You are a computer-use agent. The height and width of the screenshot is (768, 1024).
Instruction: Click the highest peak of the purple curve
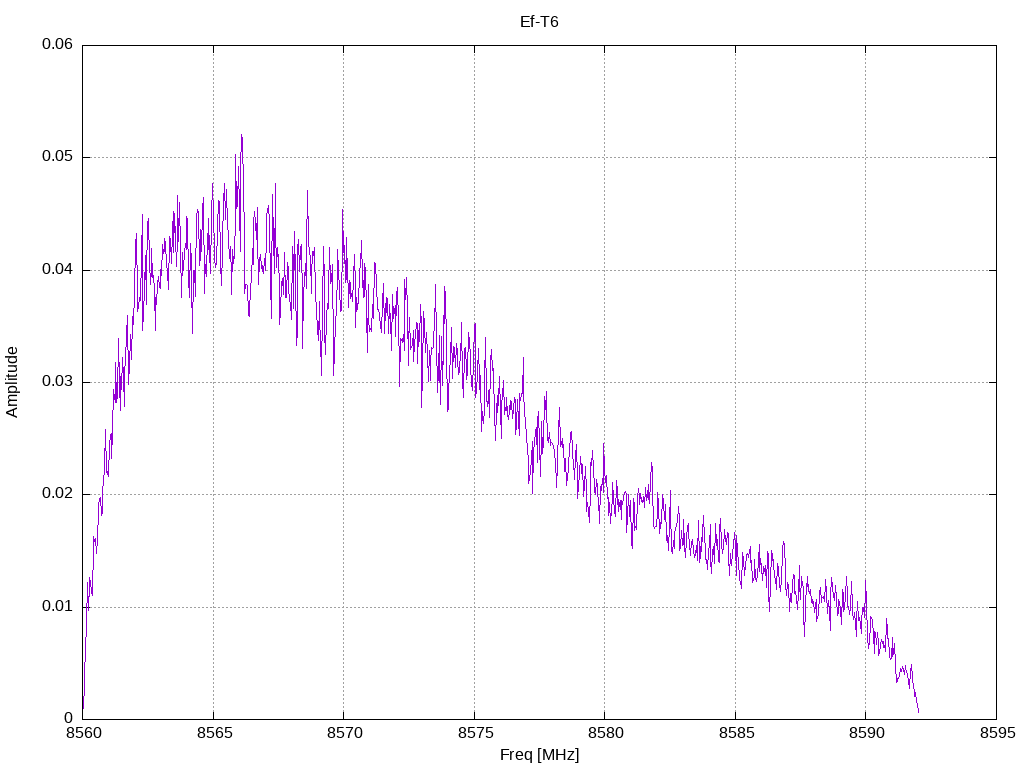(x=242, y=136)
